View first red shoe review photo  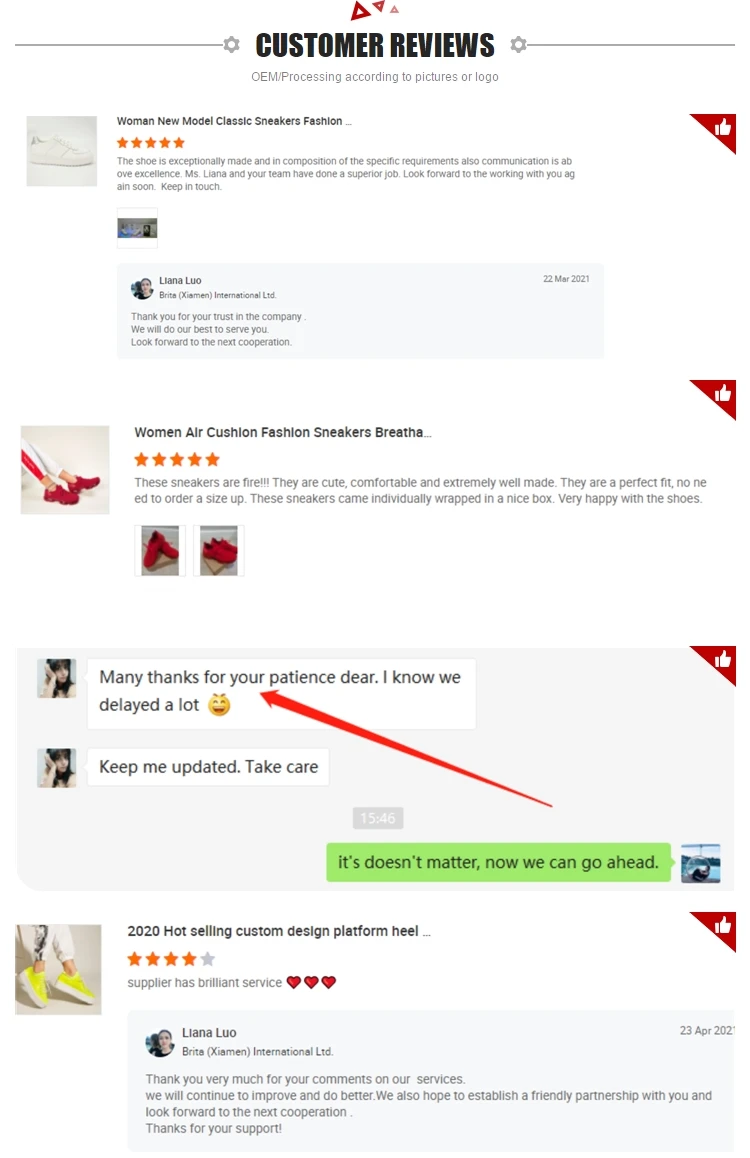pos(160,550)
